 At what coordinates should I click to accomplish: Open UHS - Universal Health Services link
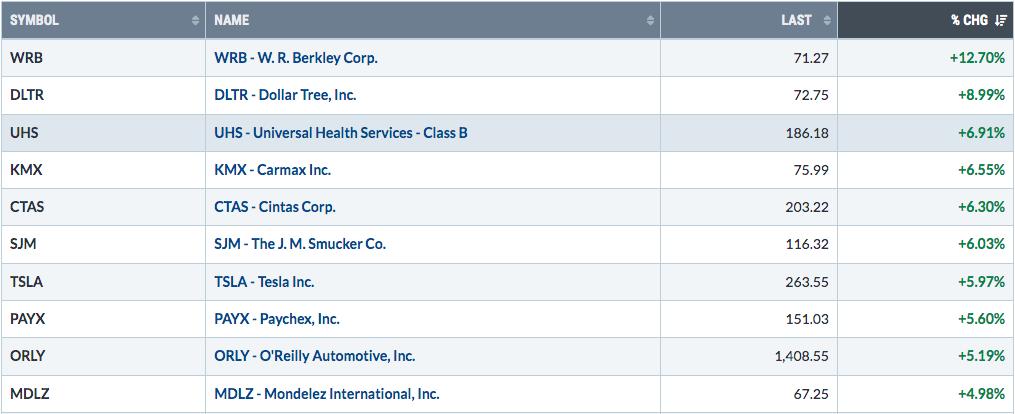(341, 133)
